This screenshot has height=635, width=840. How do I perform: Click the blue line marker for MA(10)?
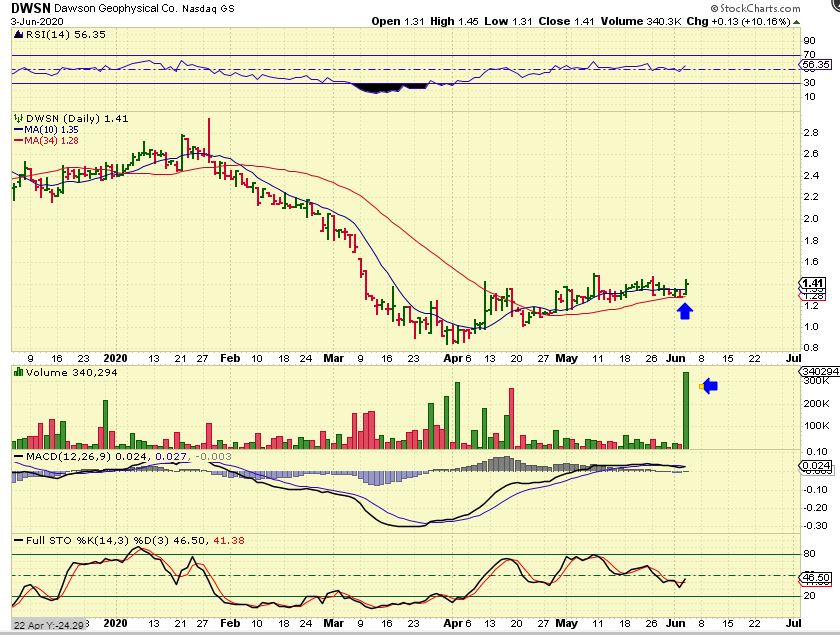point(18,130)
